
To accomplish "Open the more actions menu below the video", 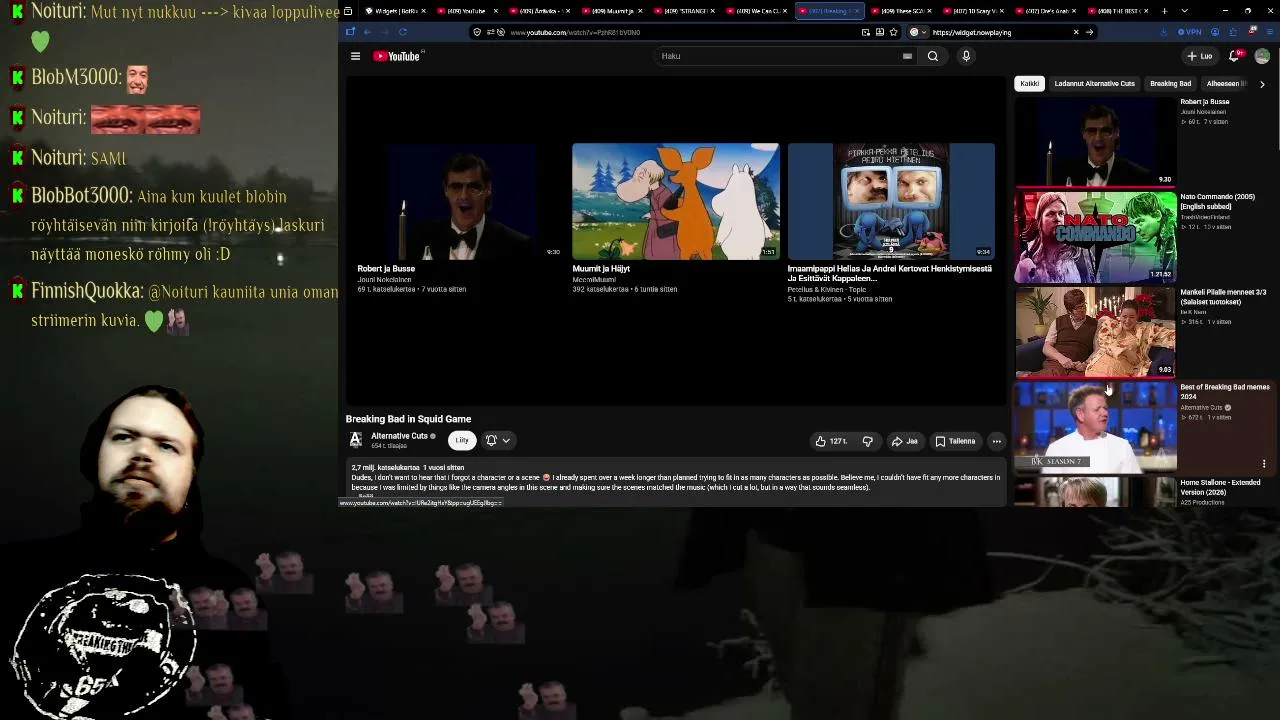I will pos(997,441).
